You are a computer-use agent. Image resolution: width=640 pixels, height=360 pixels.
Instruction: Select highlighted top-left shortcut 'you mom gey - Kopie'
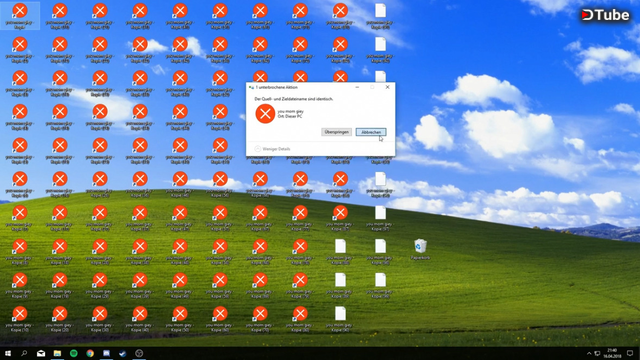(x=20, y=16)
